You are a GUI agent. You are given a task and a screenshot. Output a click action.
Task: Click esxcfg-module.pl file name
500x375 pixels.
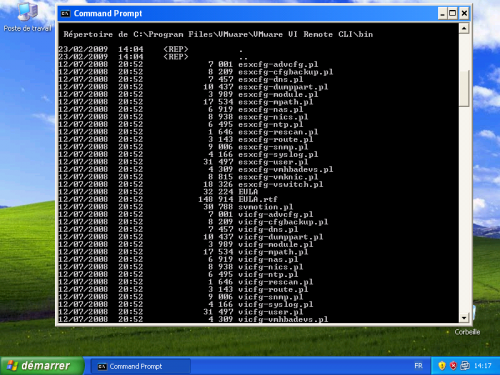[x=278, y=94]
